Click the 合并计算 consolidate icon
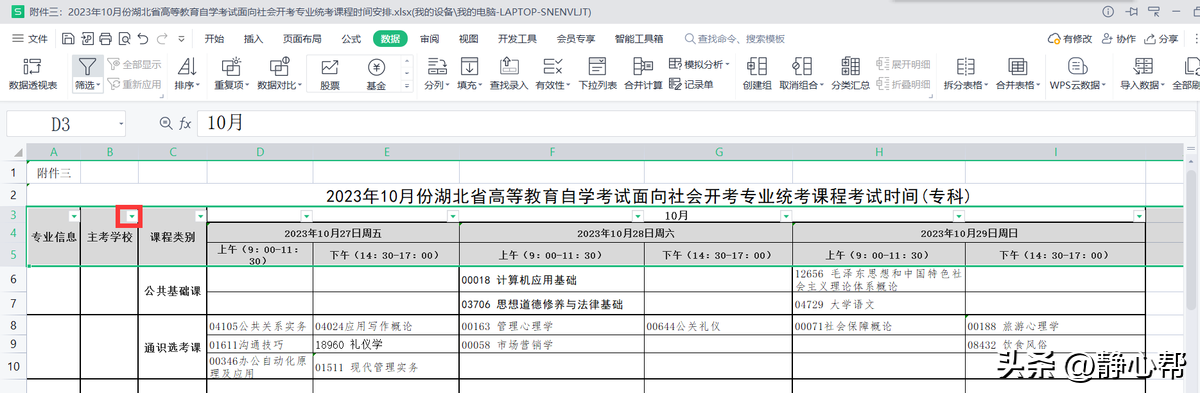The image size is (1200, 393). pyautogui.click(x=643, y=67)
